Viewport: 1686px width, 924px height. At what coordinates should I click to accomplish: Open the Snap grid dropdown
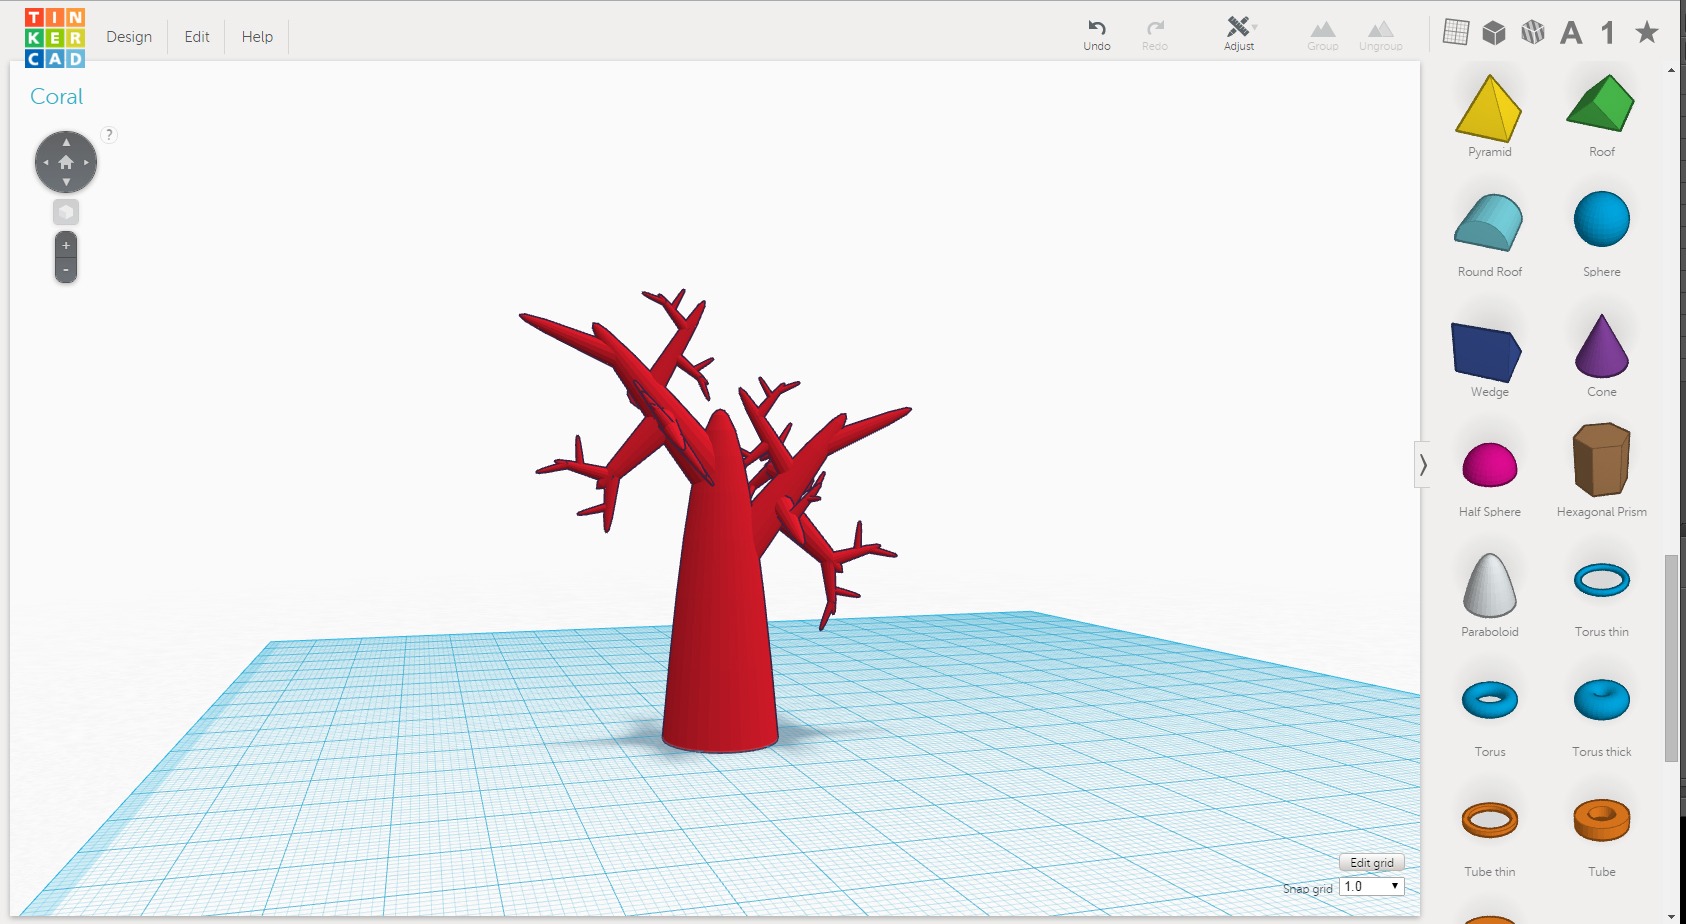(1372, 886)
